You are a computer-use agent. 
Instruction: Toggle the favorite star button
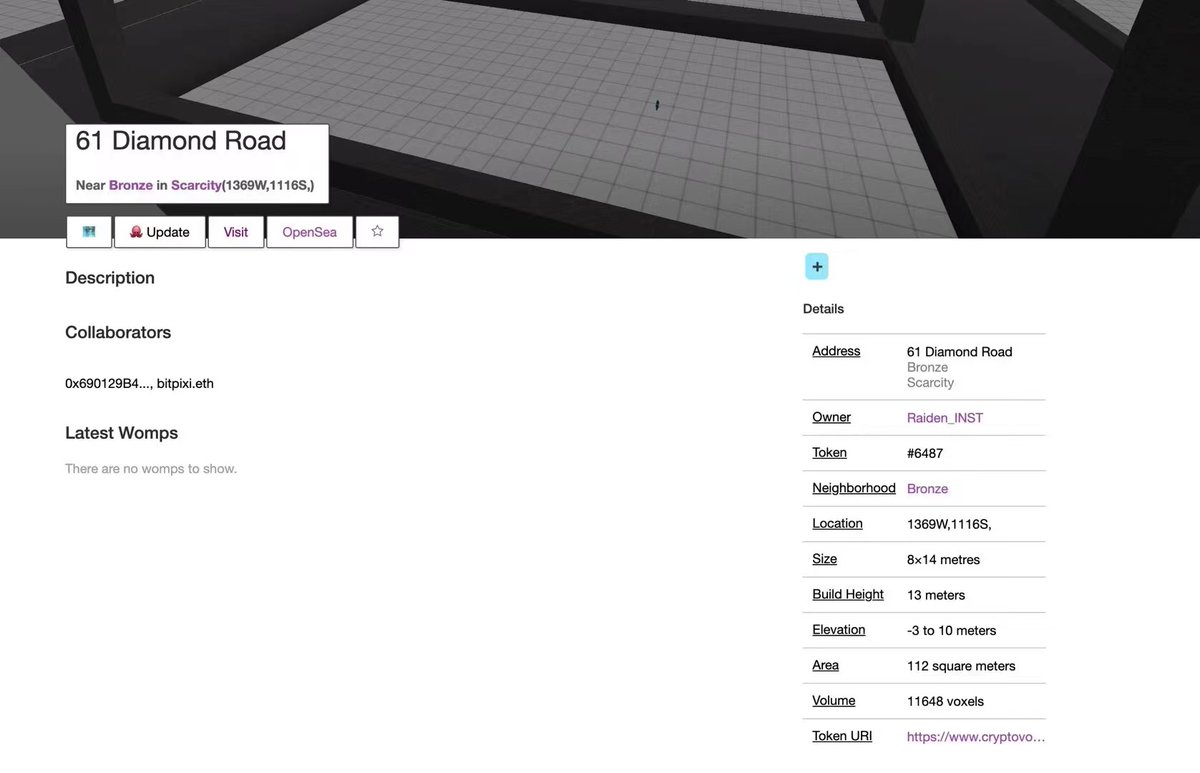[377, 232]
